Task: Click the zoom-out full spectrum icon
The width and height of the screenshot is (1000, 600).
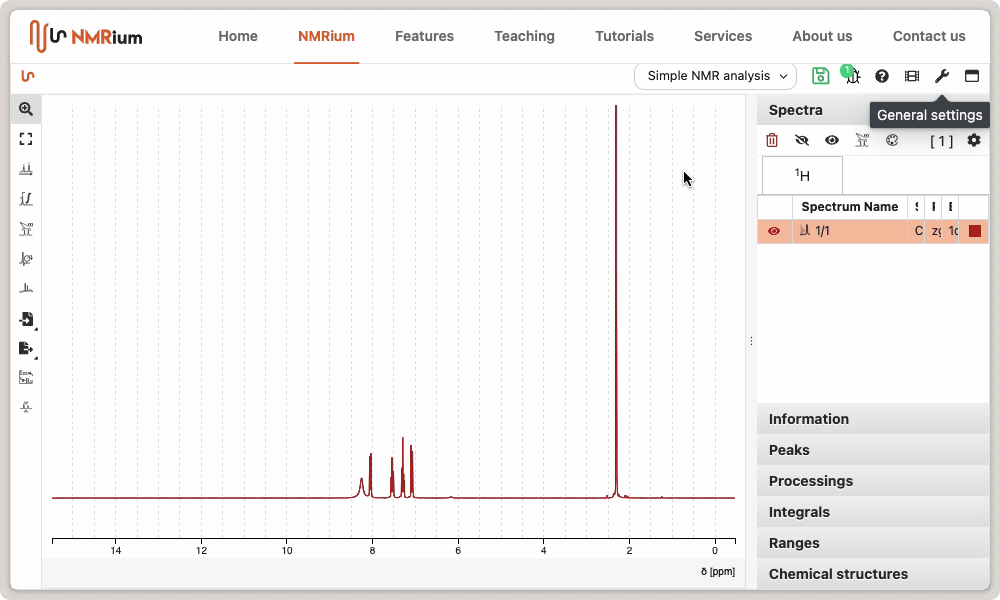Action: tap(26, 139)
